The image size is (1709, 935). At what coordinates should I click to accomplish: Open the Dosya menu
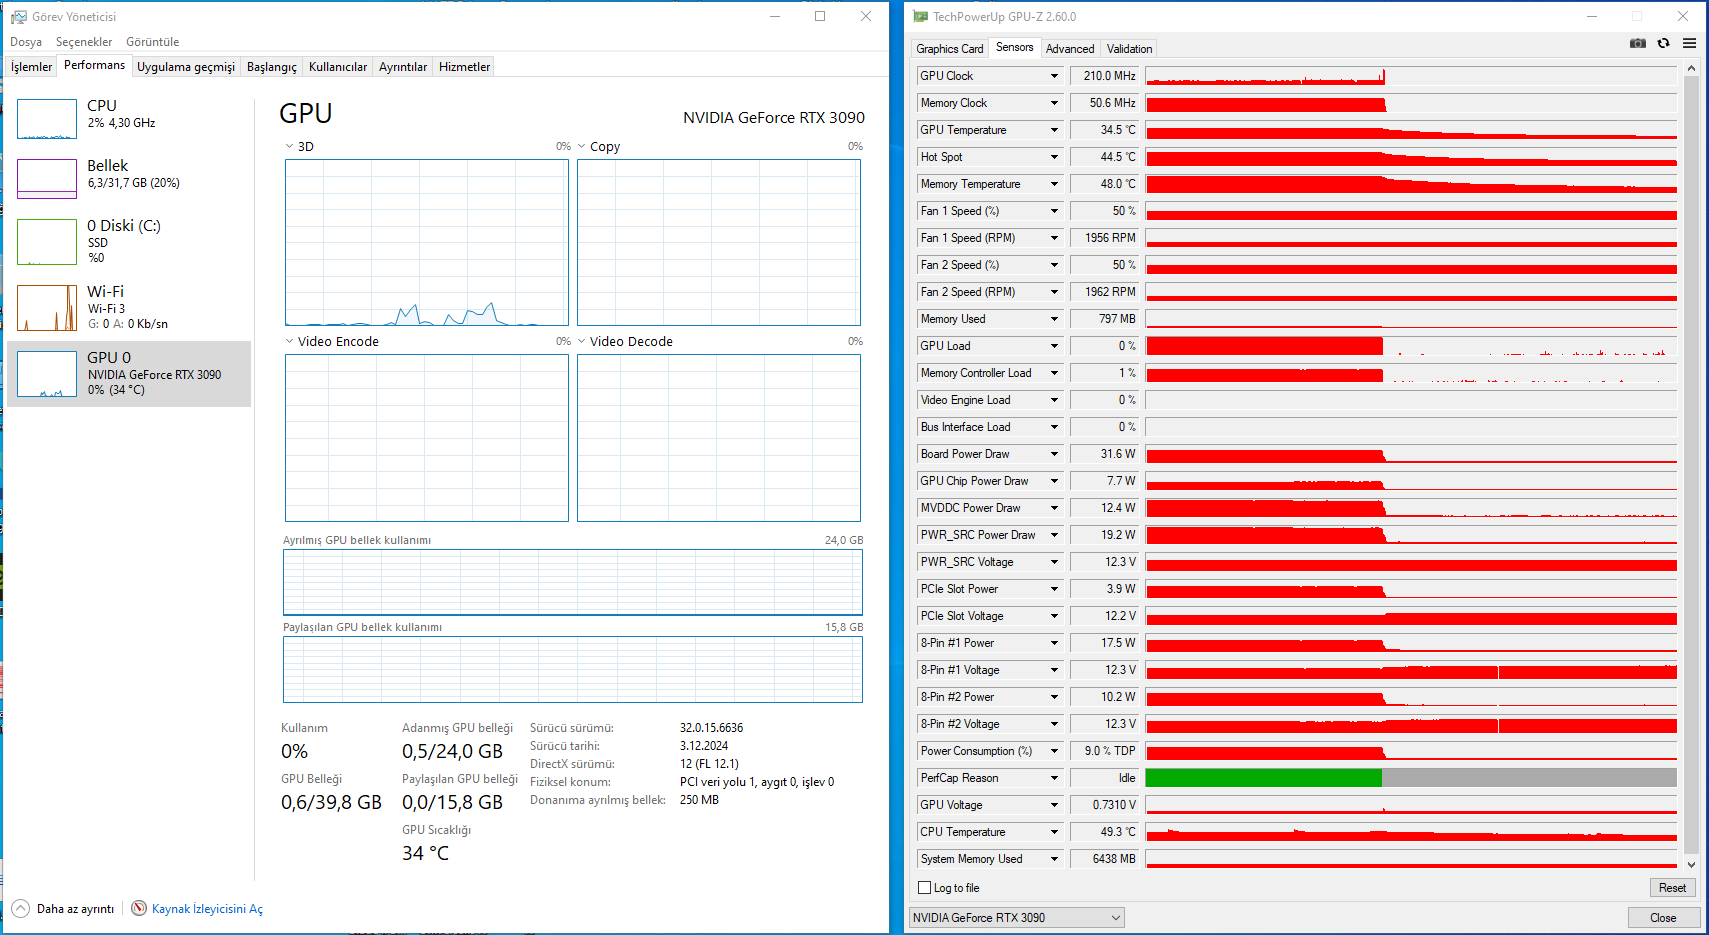[x=26, y=42]
